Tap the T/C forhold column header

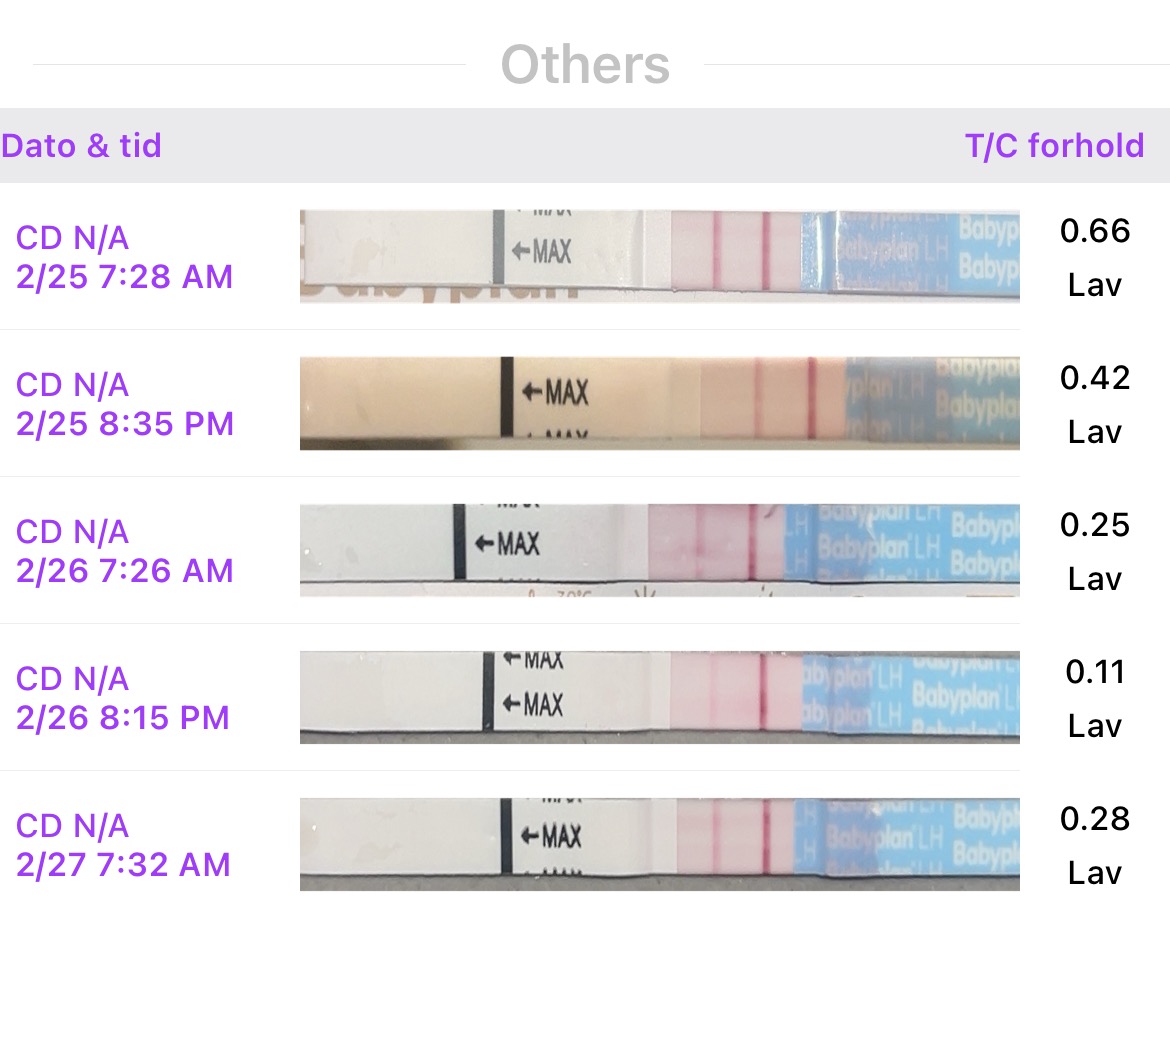(x=1054, y=146)
